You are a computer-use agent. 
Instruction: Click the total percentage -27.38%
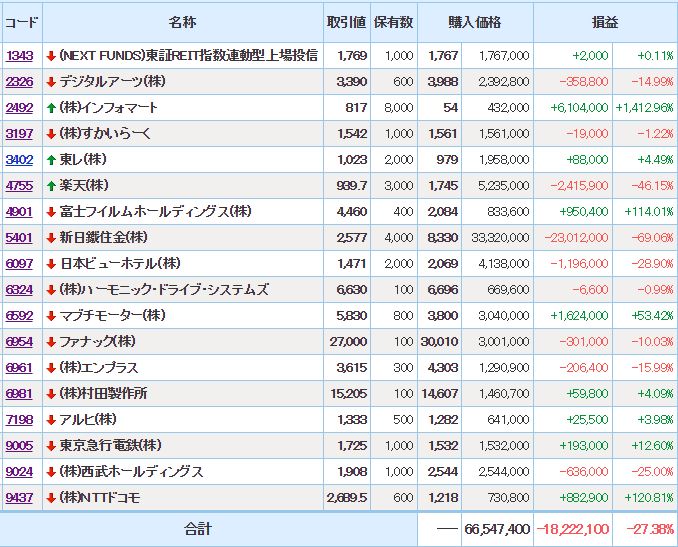(x=650, y=529)
